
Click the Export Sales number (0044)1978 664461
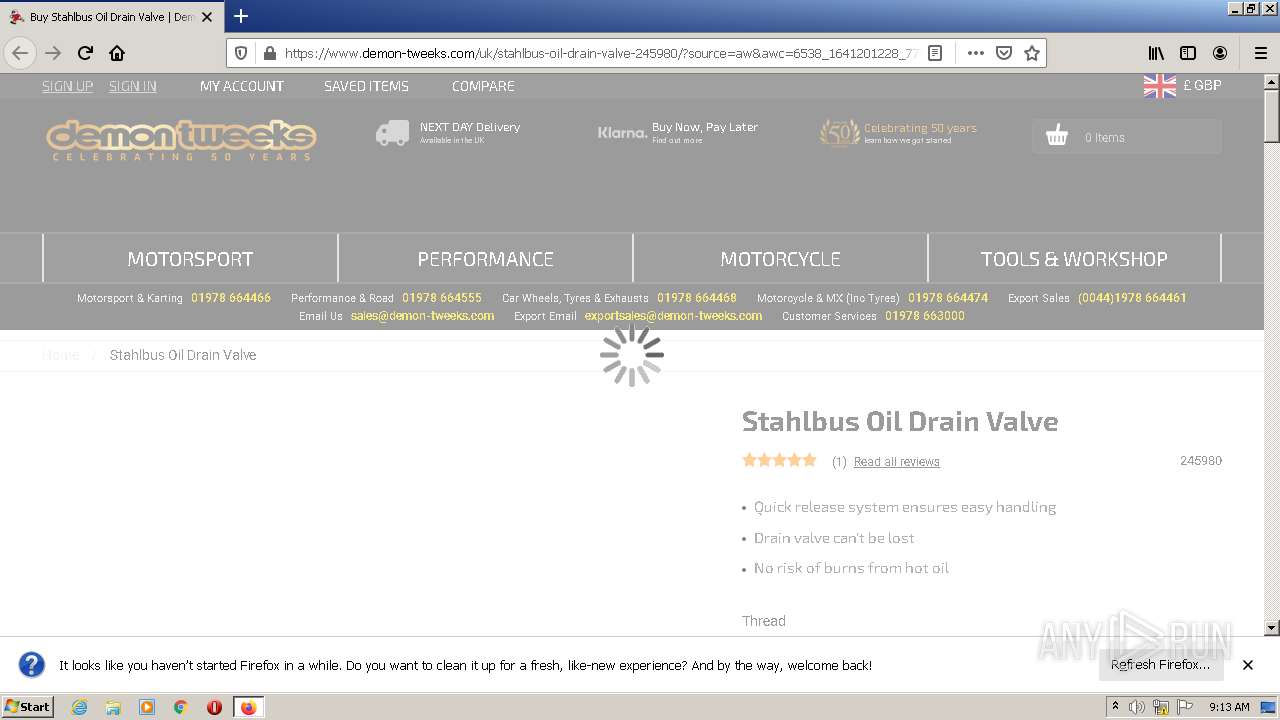coord(1132,298)
